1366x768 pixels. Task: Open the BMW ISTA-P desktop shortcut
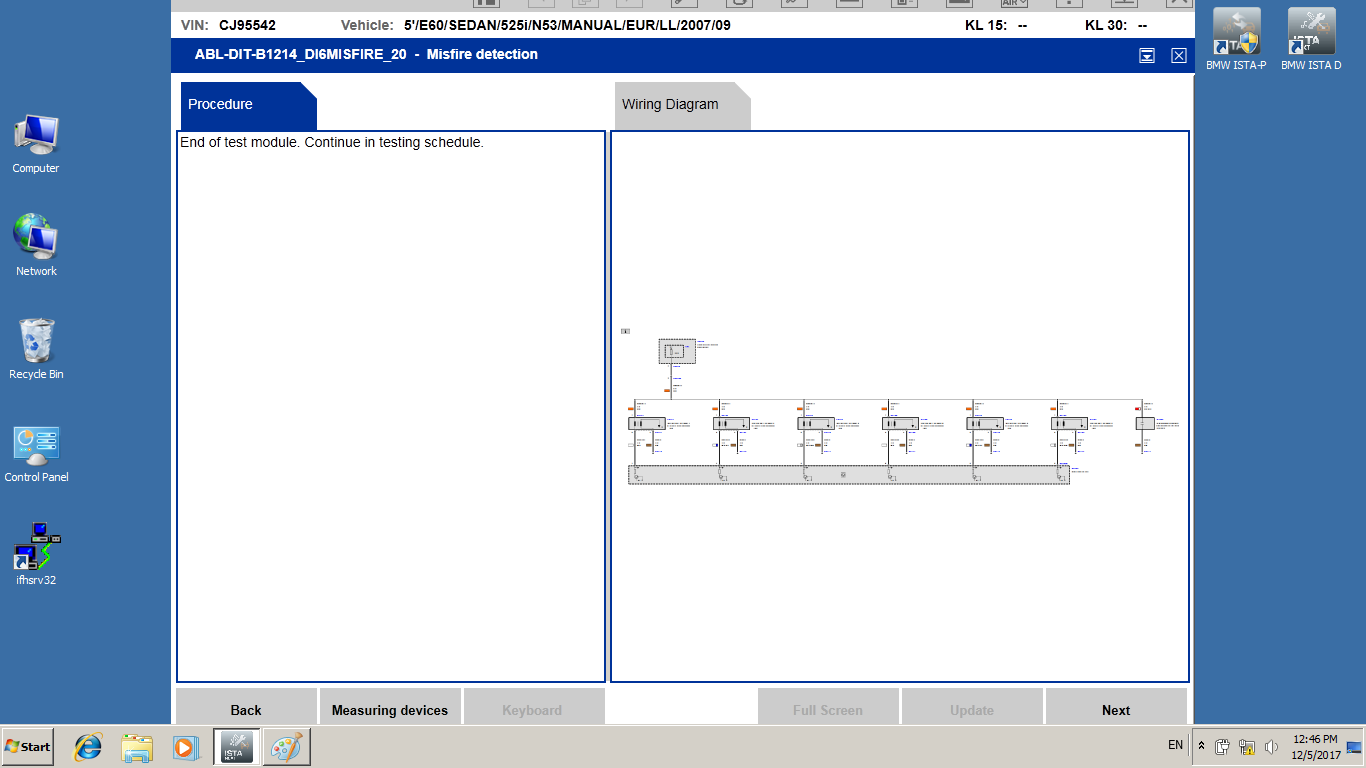(1235, 38)
